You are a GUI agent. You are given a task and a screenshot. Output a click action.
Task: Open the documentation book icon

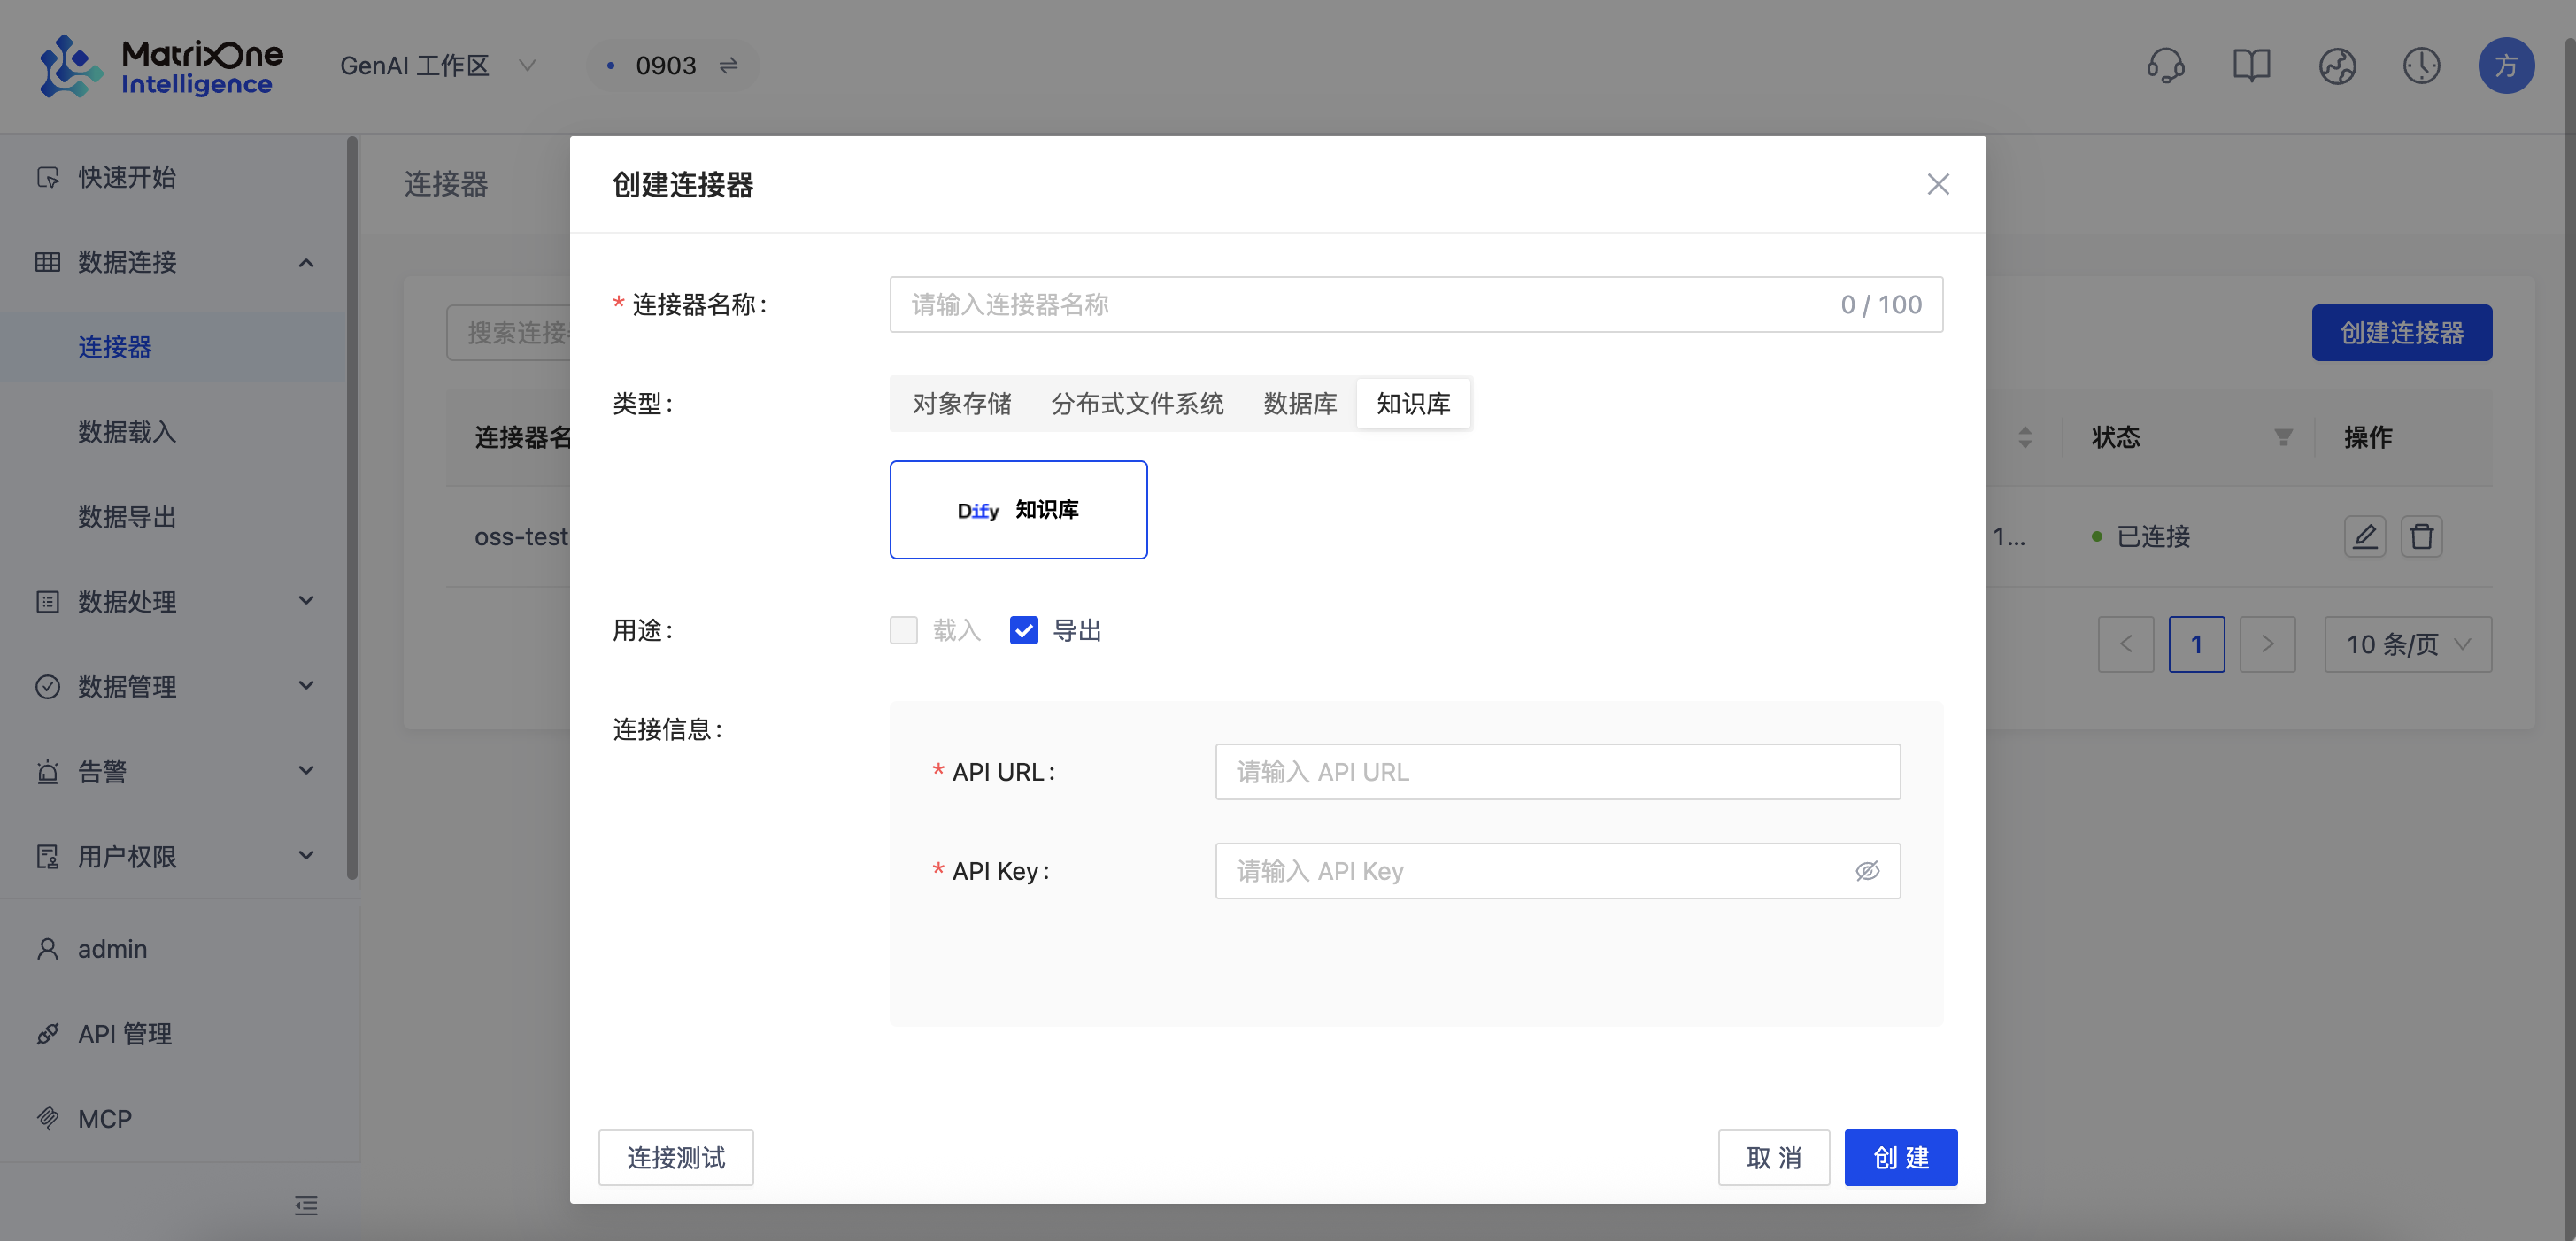[x=2251, y=66]
